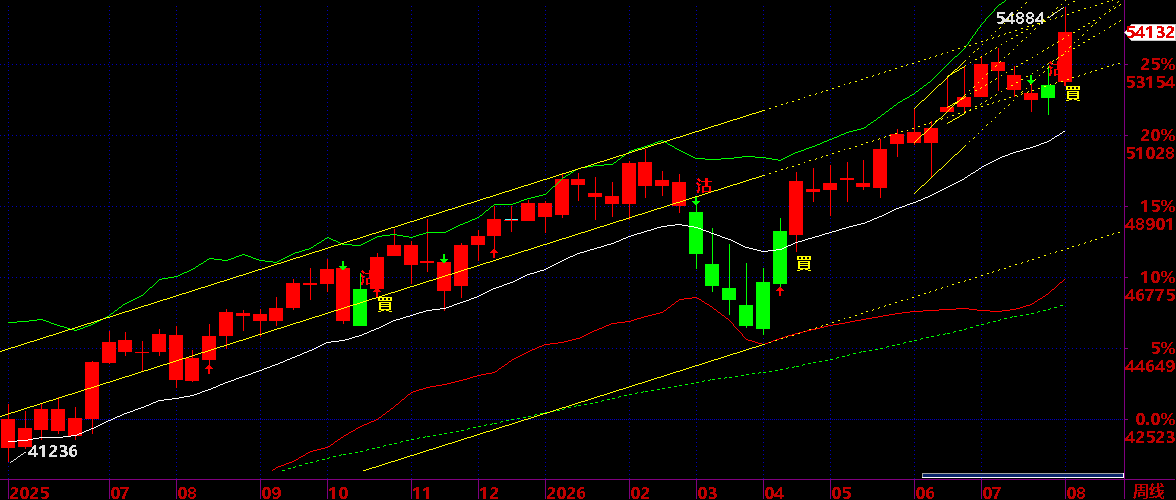The height and width of the screenshot is (500, 1176).
Task: Click the horizontal scrollbar at the chart bottom
Action: click(x=1023, y=475)
